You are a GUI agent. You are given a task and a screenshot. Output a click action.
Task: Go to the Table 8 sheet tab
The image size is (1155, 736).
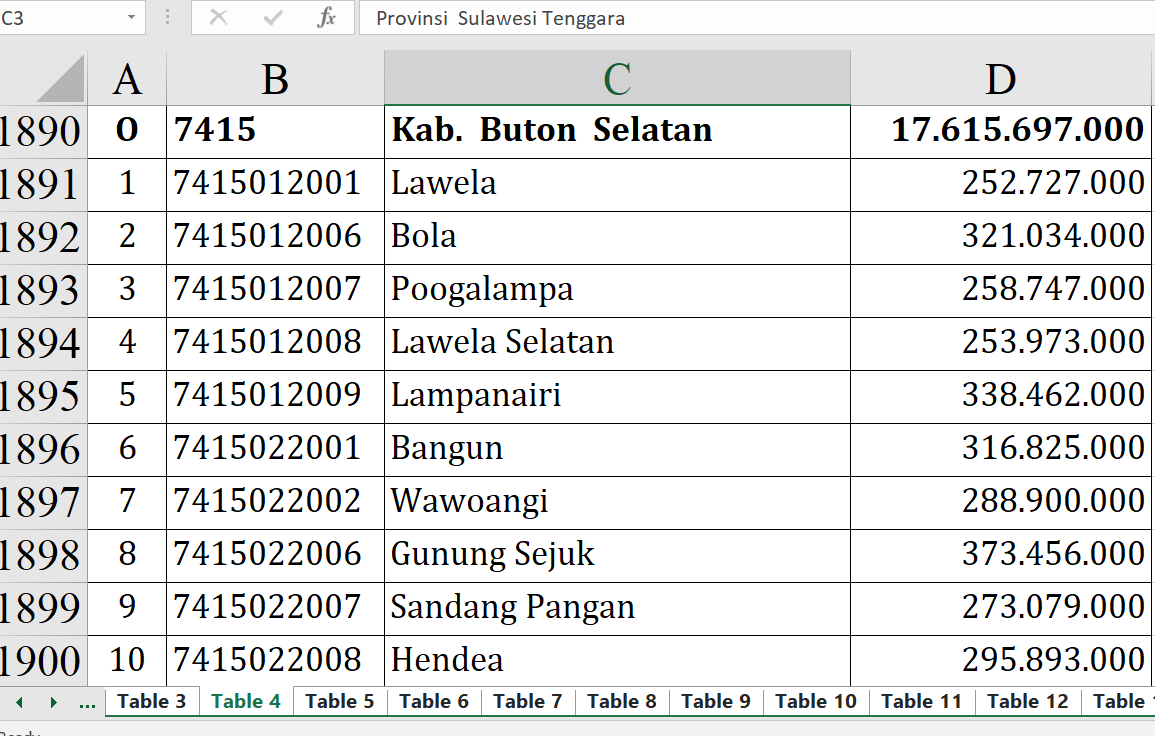[622, 702]
